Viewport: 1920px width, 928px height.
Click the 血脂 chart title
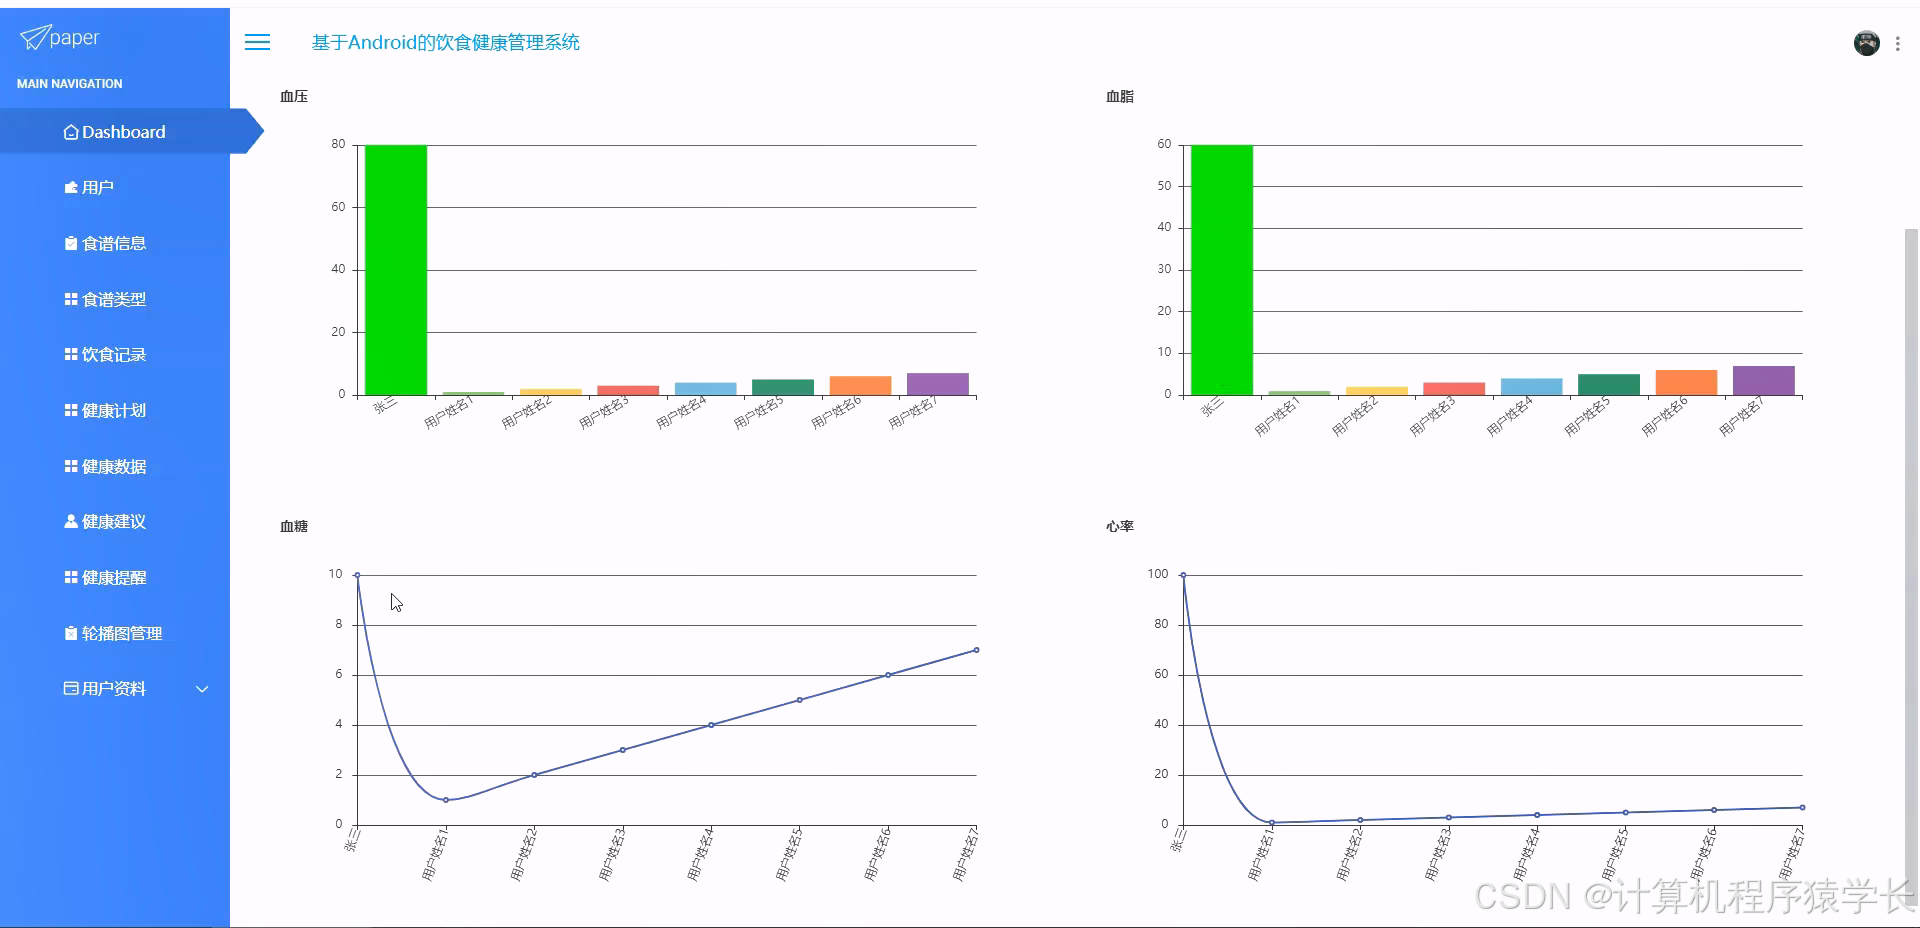1120,96
